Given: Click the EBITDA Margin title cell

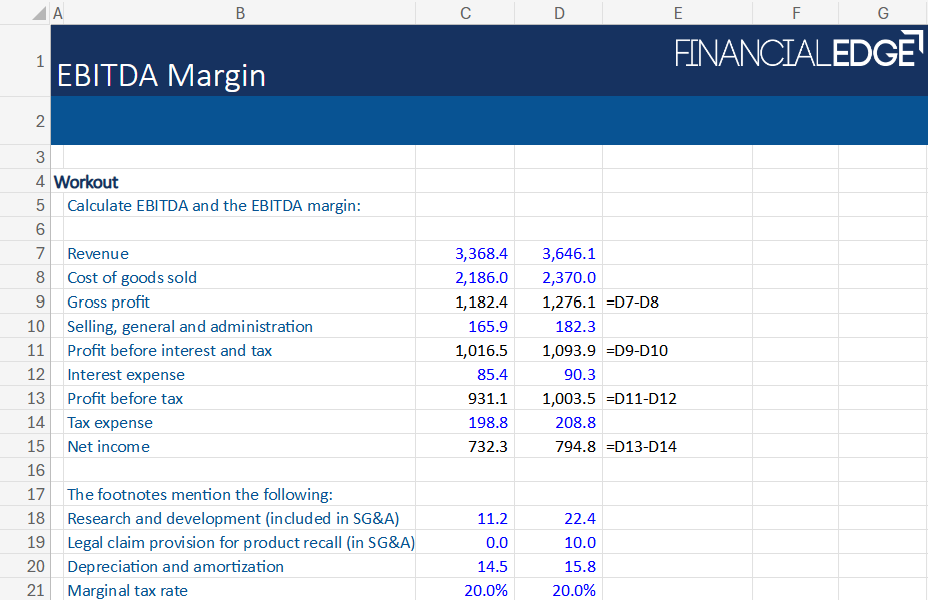Looking at the screenshot, I should (x=161, y=75).
